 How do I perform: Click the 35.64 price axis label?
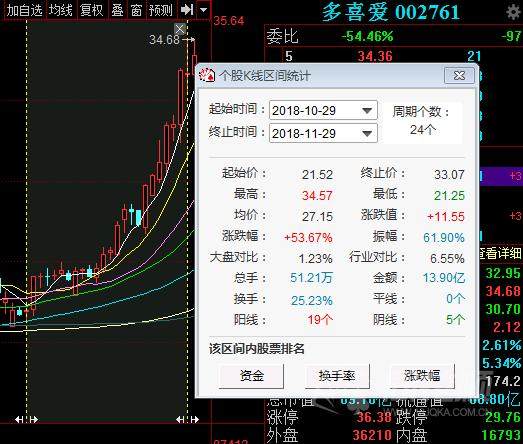click(229, 21)
